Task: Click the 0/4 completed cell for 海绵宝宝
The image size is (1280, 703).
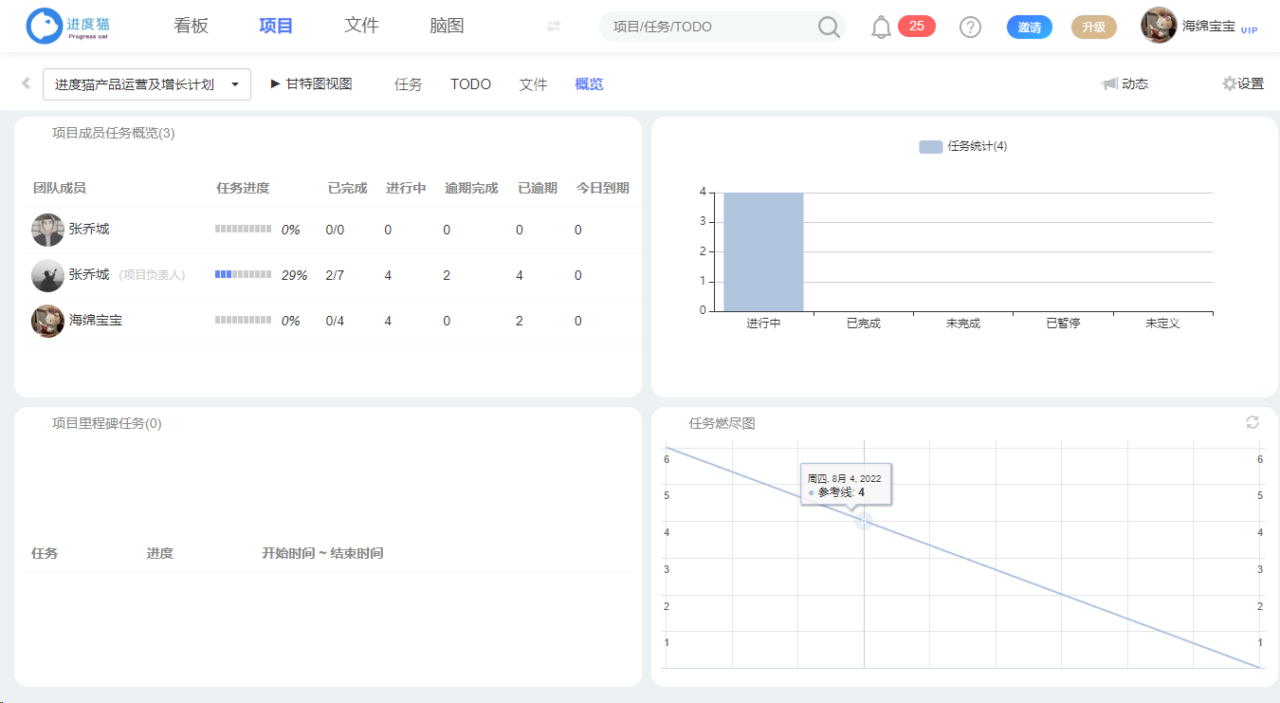Action: [x=335, y=321]
